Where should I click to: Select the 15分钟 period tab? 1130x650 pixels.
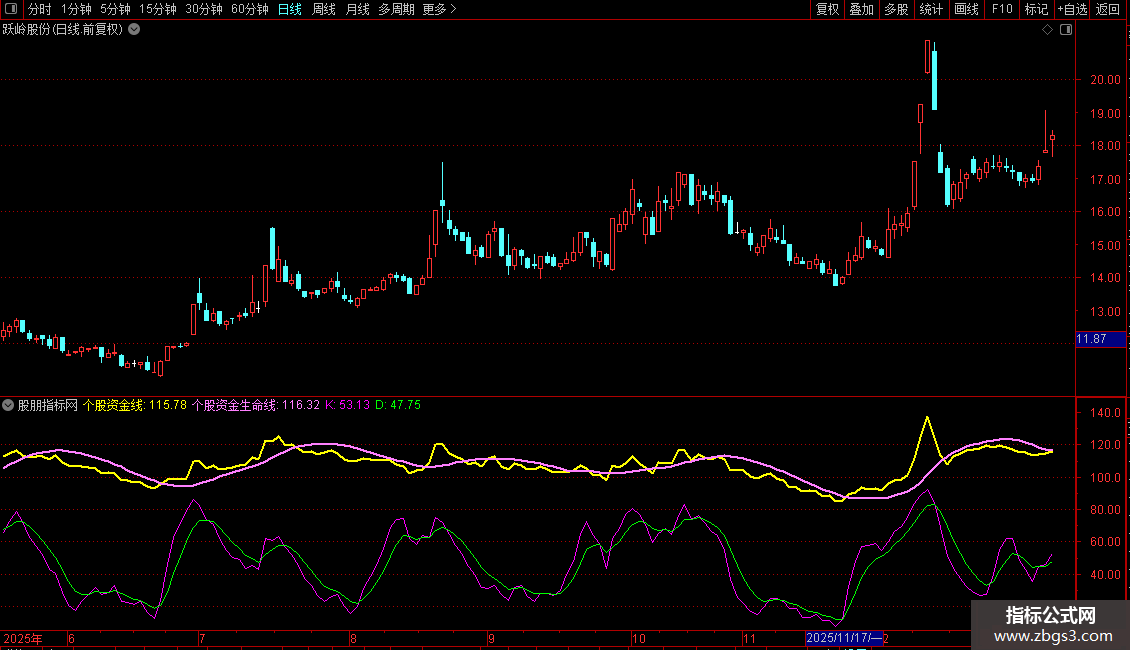click(158, 9)
